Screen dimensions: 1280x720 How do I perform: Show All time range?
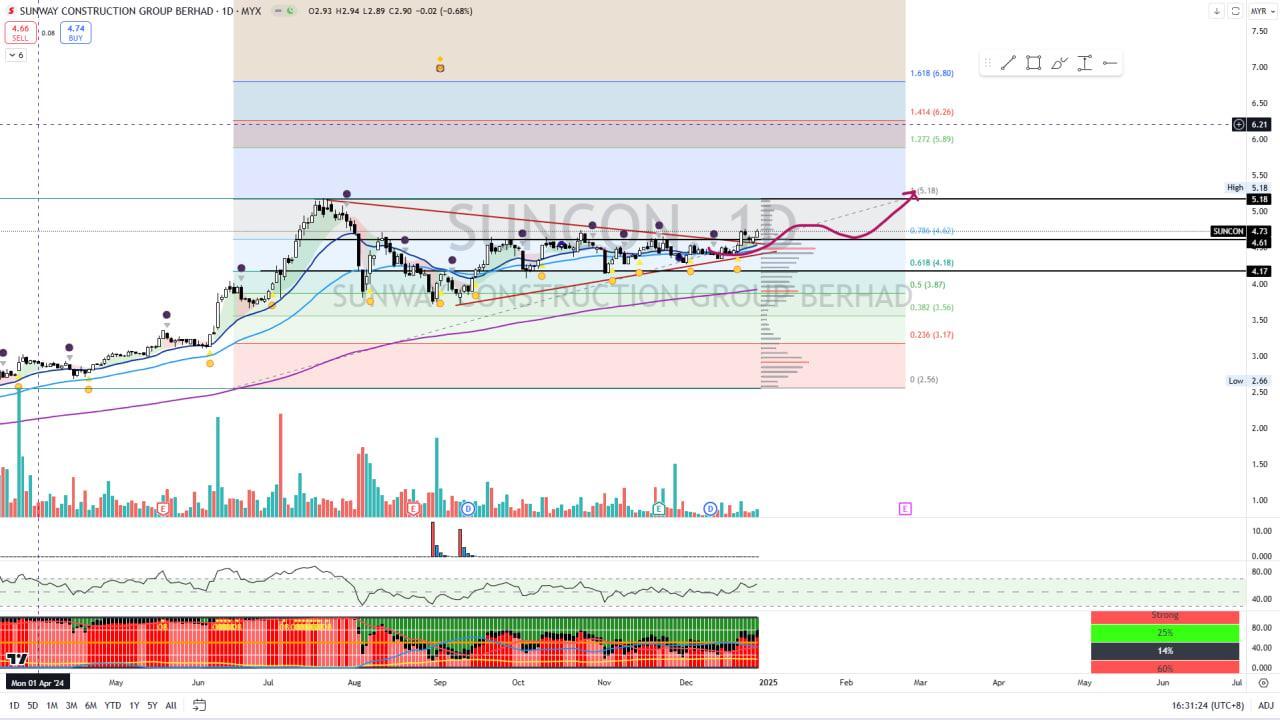tap(171, 705)
